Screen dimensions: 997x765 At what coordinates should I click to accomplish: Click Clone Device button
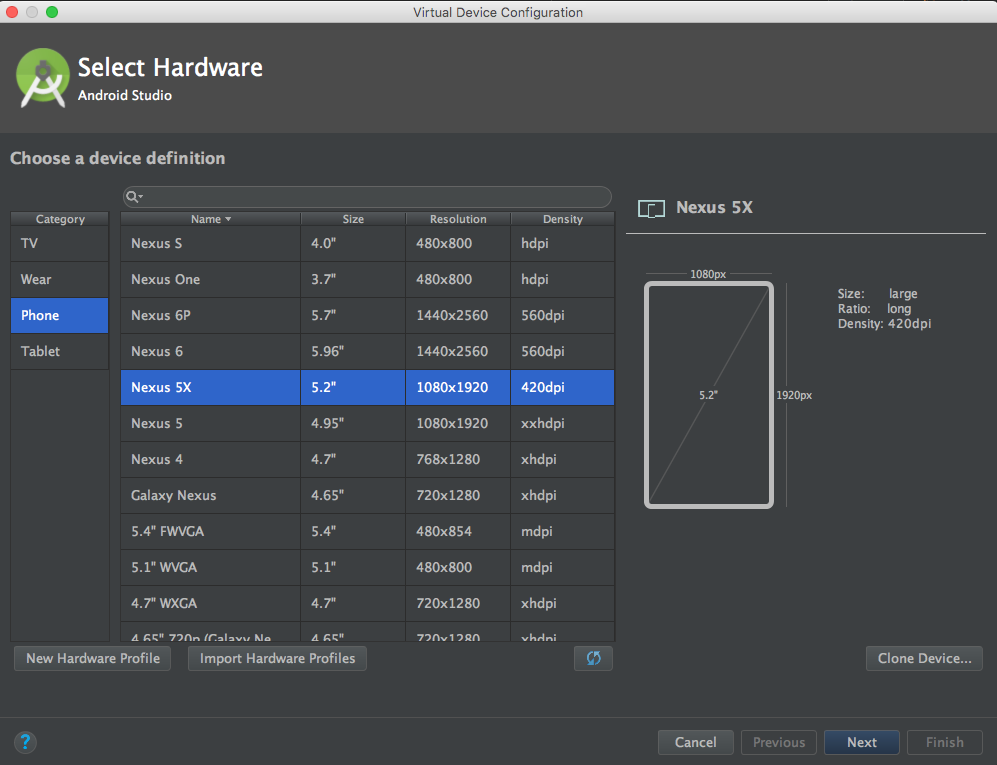[x=924, y=658]
